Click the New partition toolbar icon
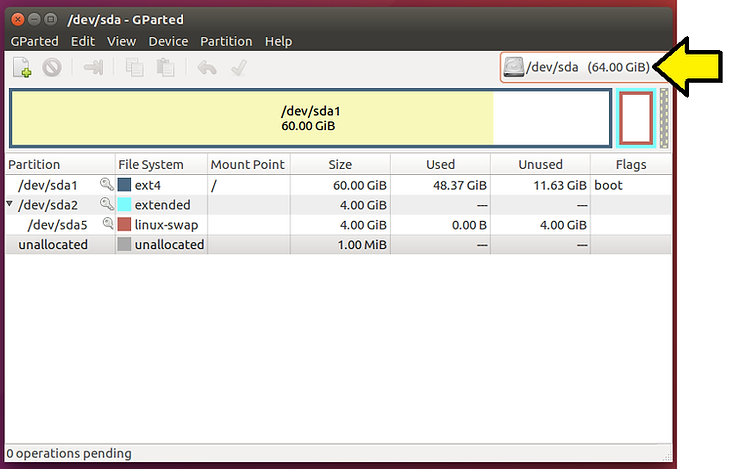 [22, 68]
